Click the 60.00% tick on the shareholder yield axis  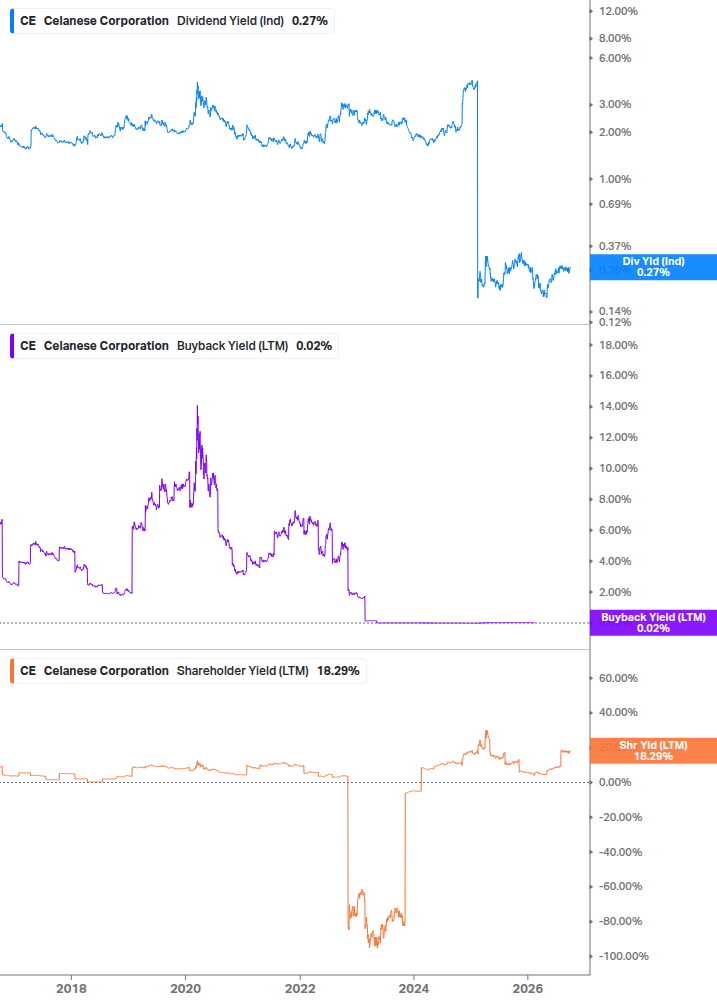[618, 678]
